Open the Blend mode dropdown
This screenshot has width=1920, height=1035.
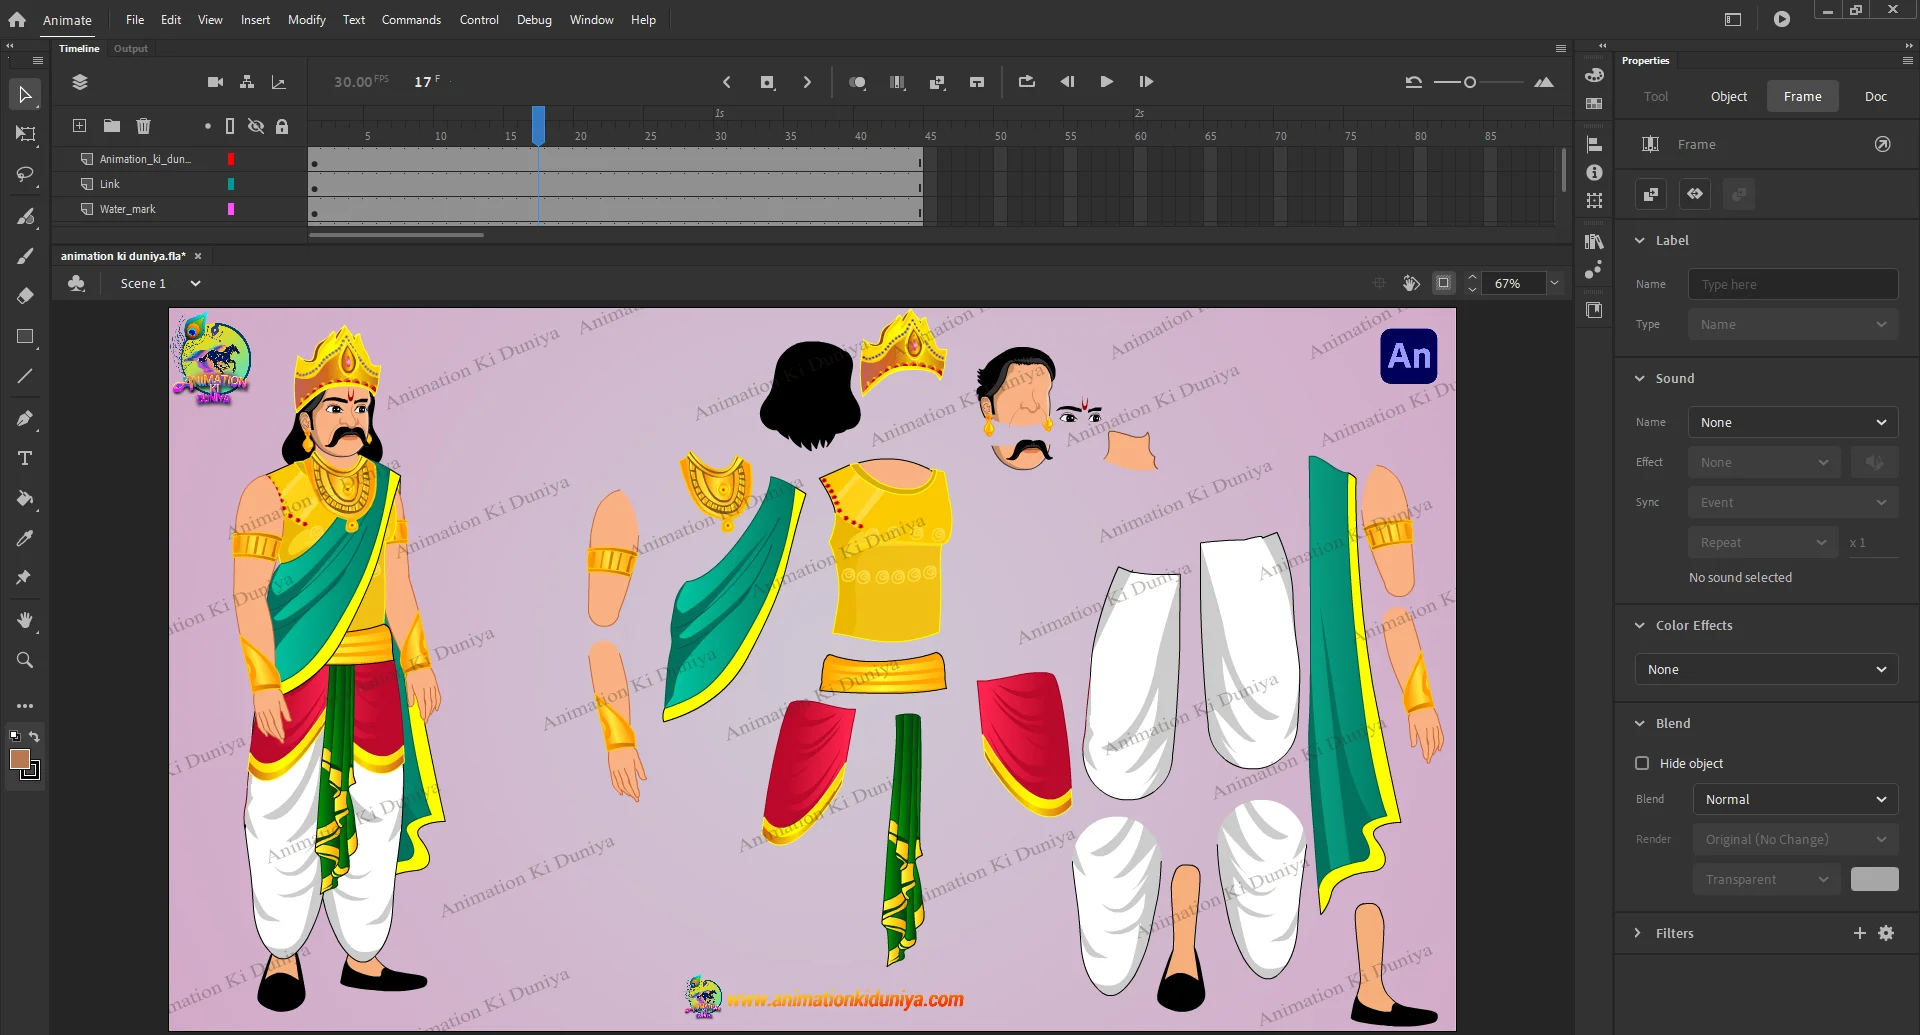tap(1794, 799)
